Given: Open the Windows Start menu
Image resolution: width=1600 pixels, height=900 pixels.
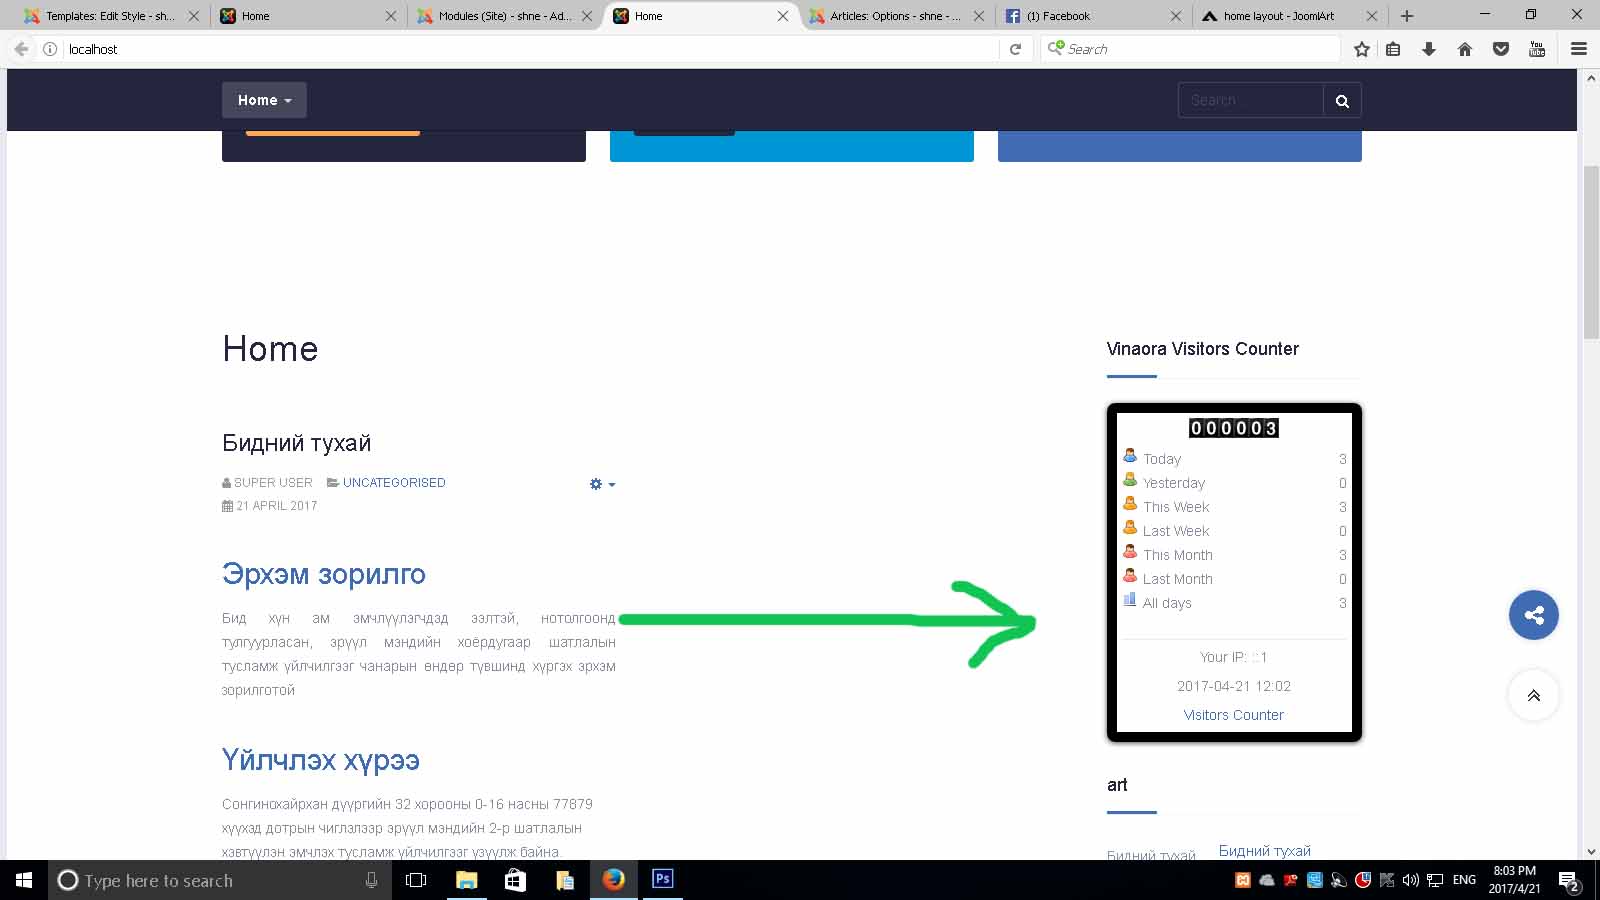Looking at the screenshot, I should 24,880.
